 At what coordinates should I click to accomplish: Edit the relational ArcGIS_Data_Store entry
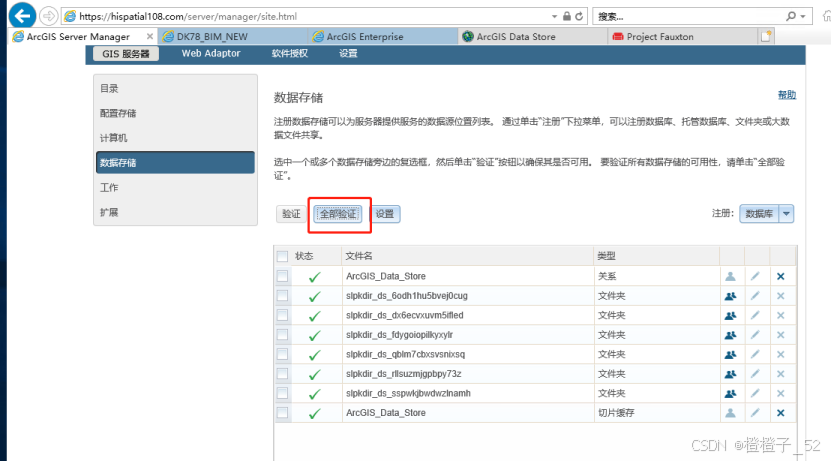coord(755,276)
